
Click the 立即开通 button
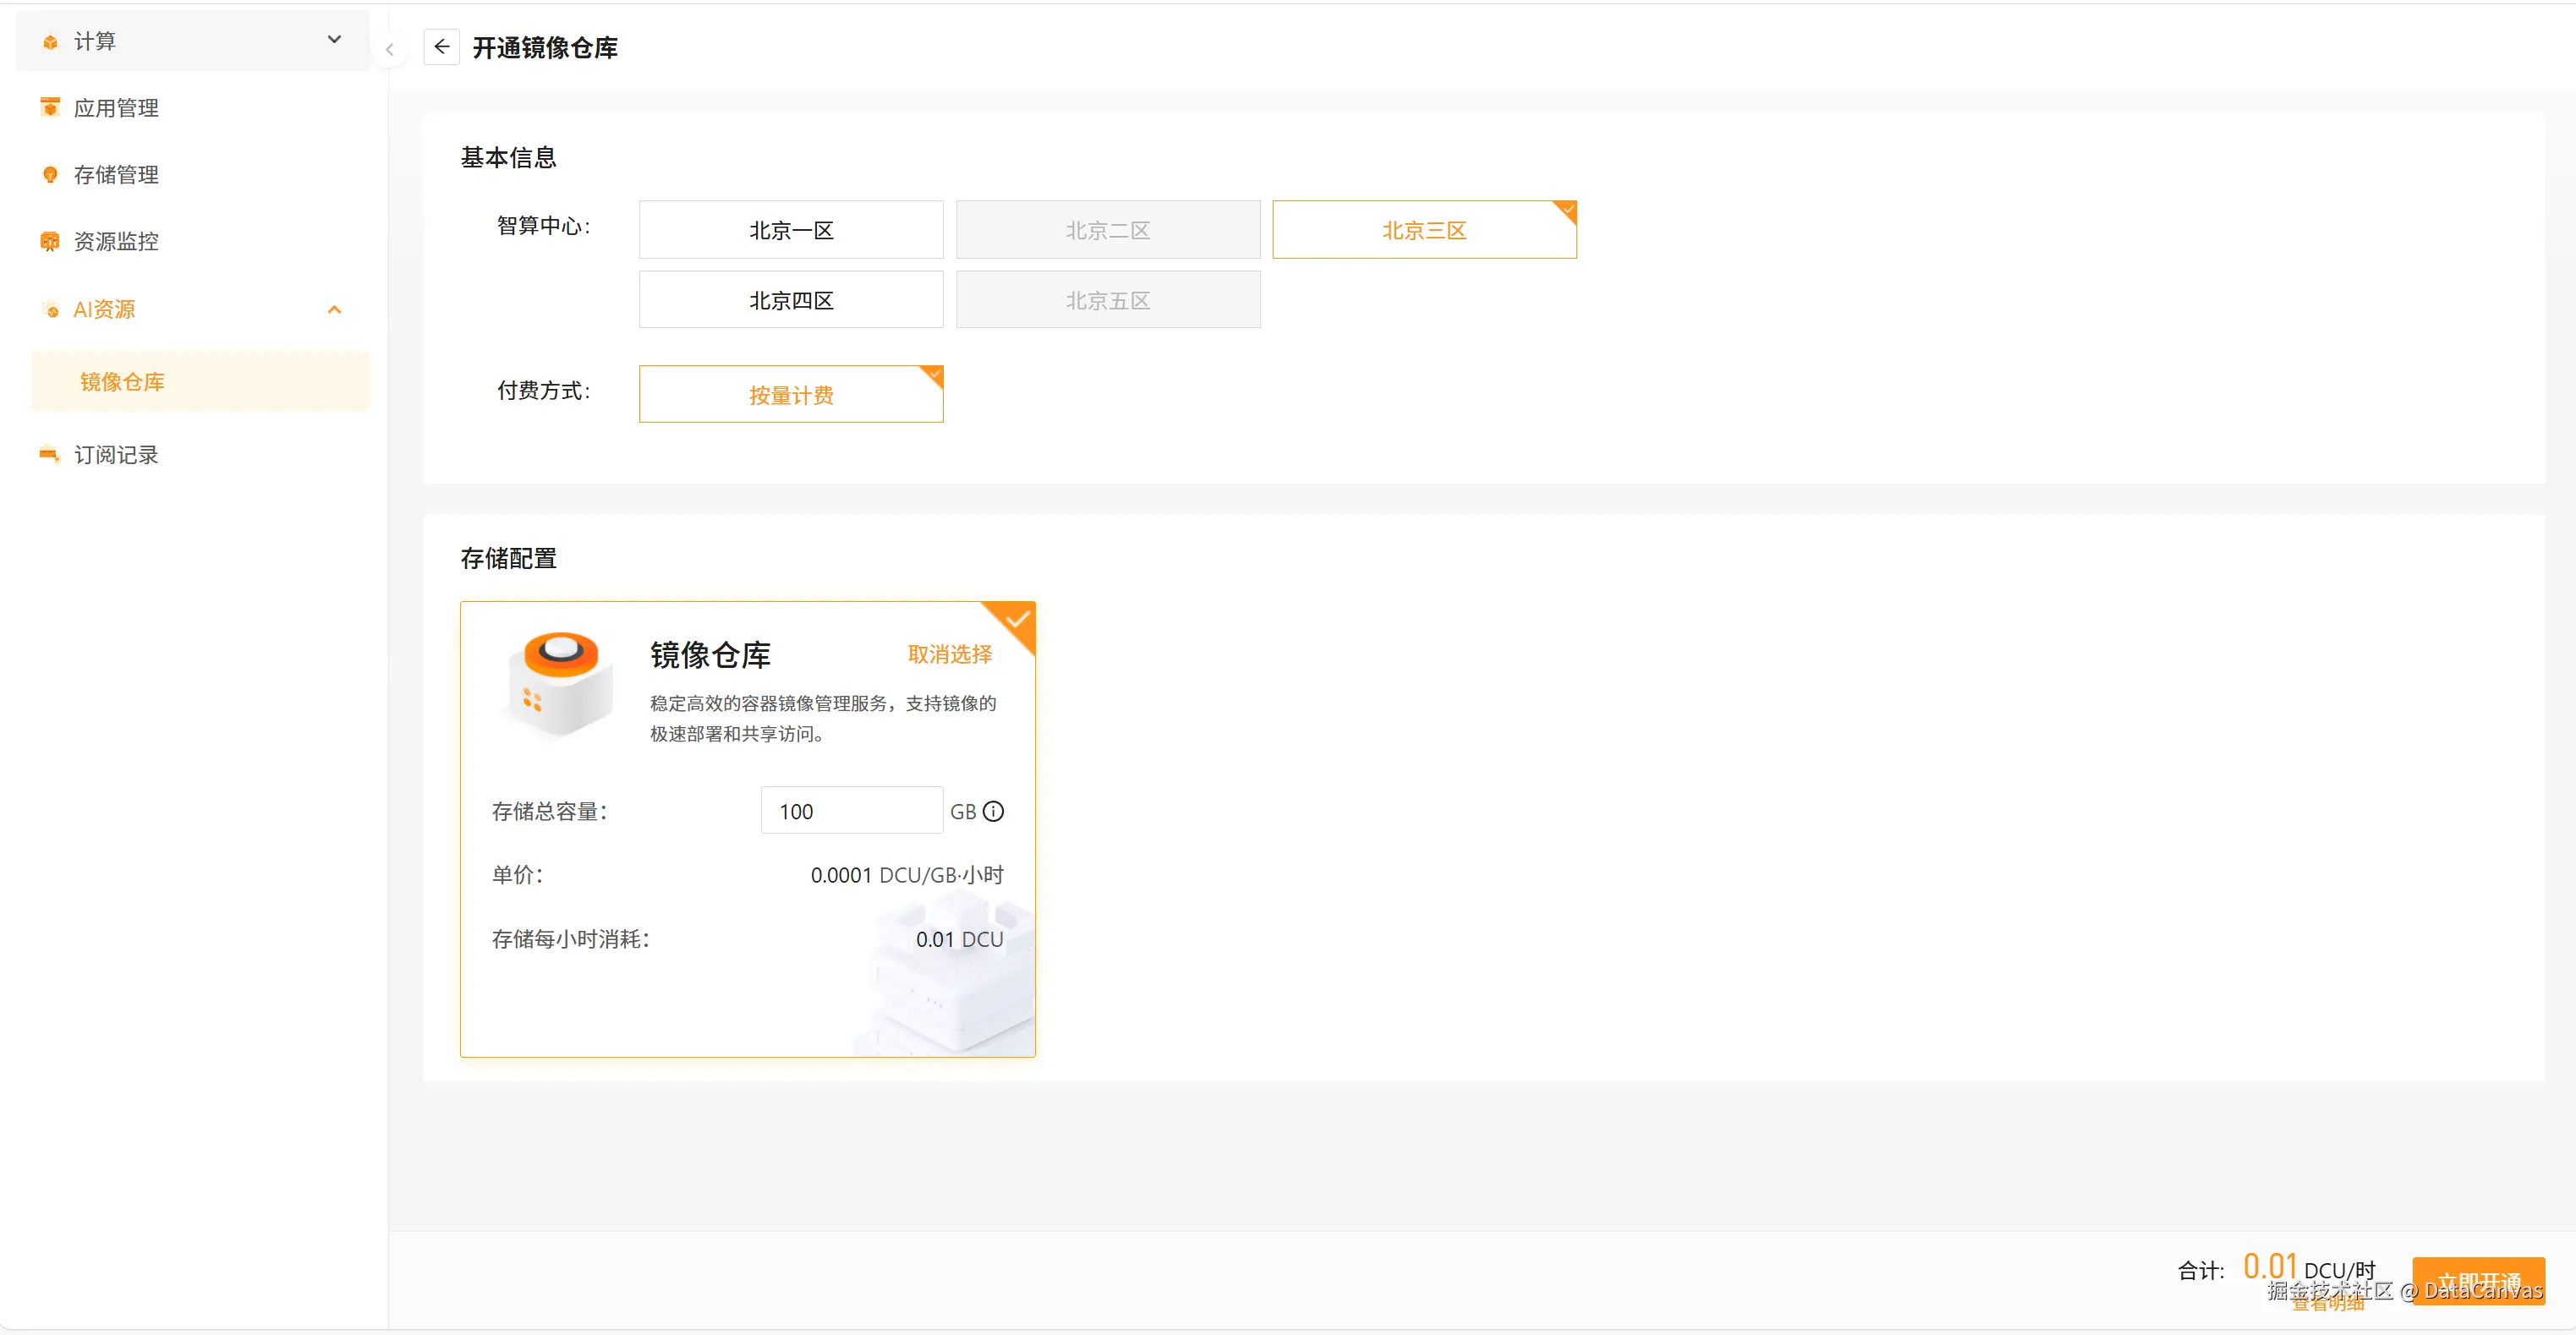2477,1280
